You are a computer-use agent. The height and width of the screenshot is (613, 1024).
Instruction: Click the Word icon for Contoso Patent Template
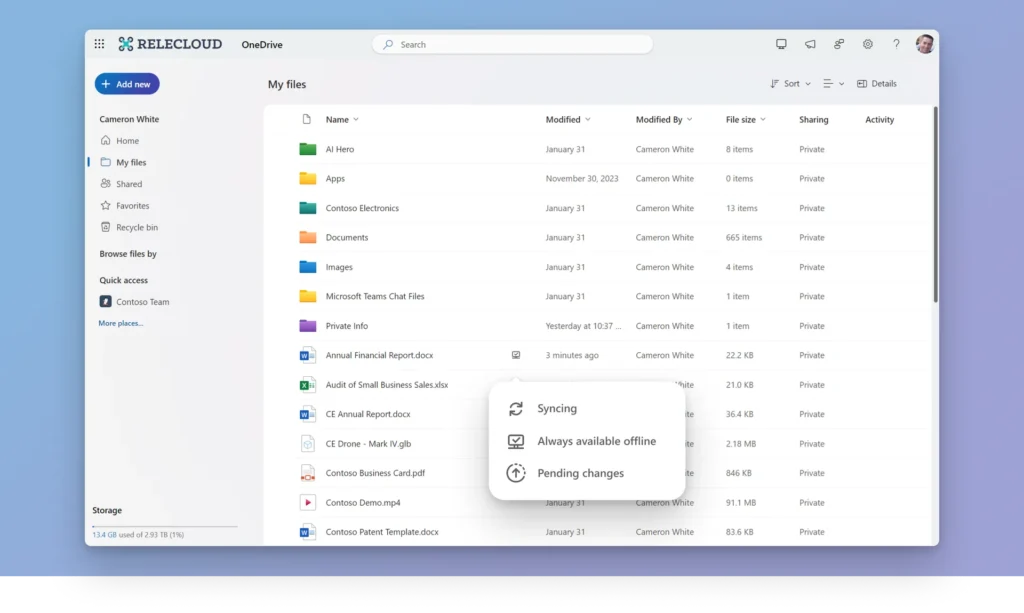(x=308, y=531)
